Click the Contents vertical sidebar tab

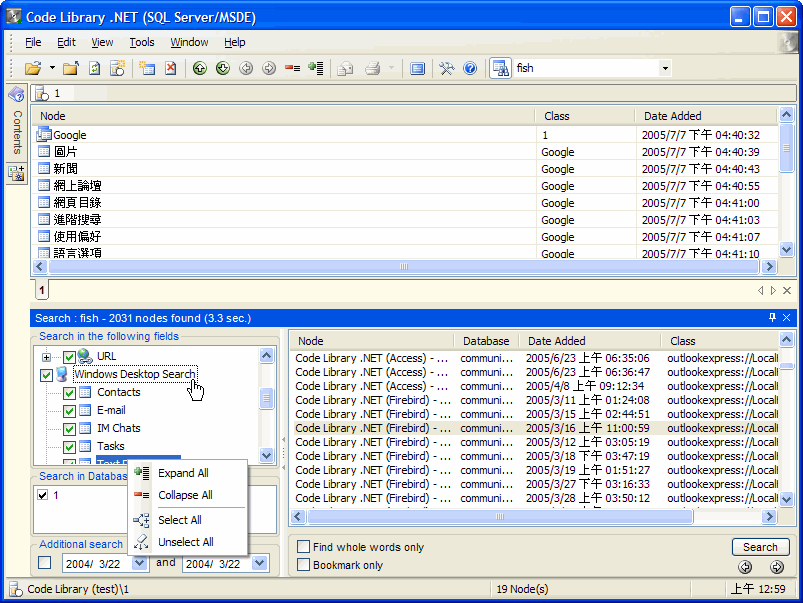(x=17, y=132)
